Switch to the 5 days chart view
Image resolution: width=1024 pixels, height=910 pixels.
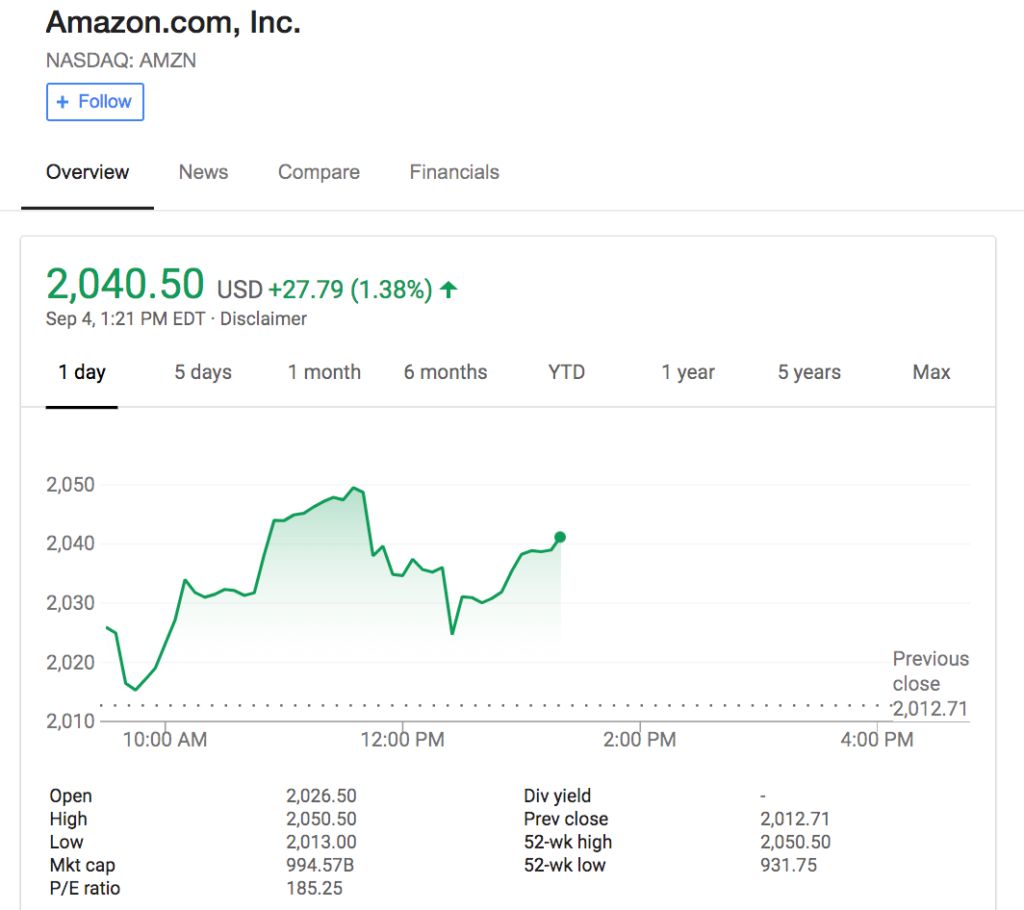point(202,371)
